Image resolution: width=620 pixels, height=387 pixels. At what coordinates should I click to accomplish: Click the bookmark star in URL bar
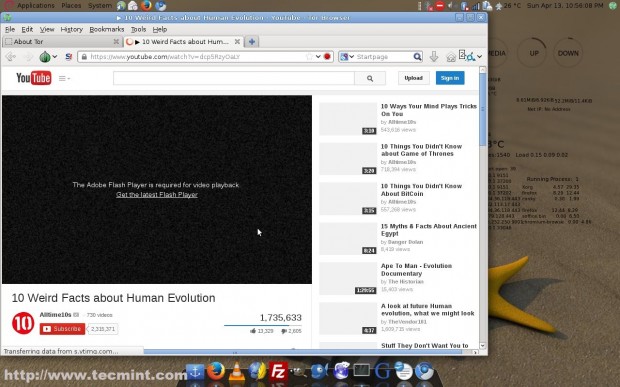click(x=309, y=57)
